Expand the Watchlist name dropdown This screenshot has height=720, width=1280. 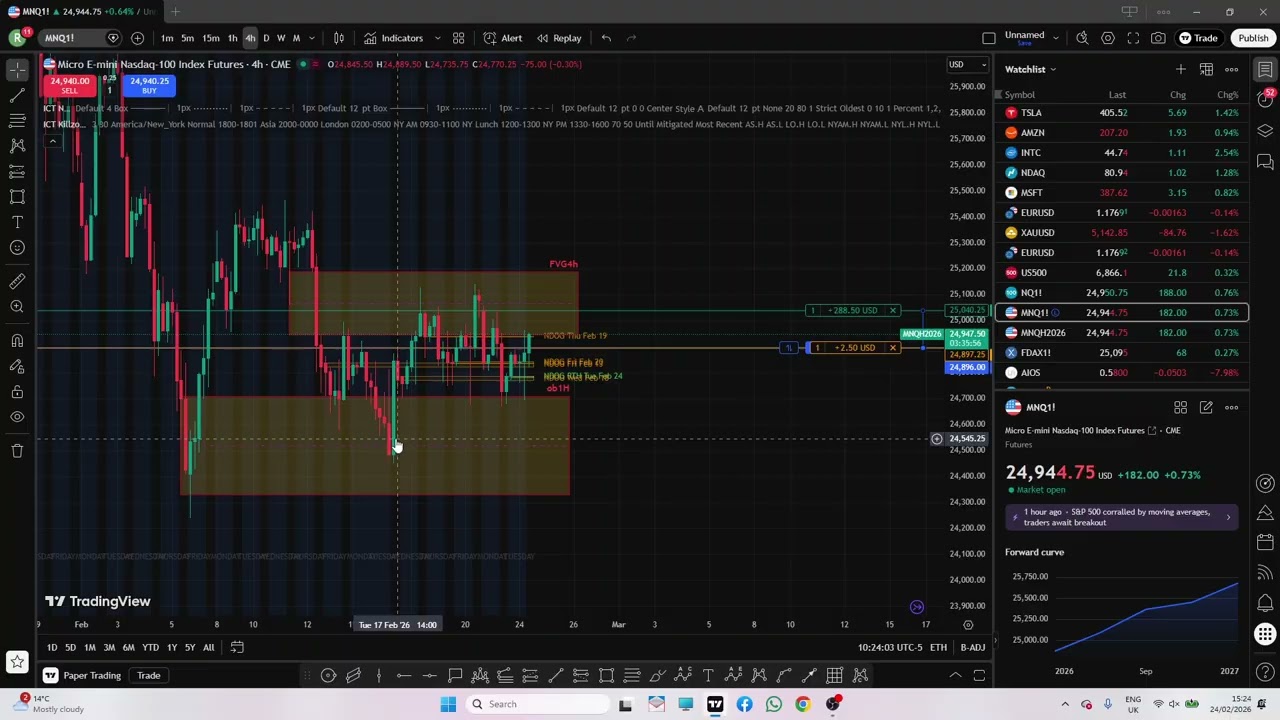(1031, 69)
